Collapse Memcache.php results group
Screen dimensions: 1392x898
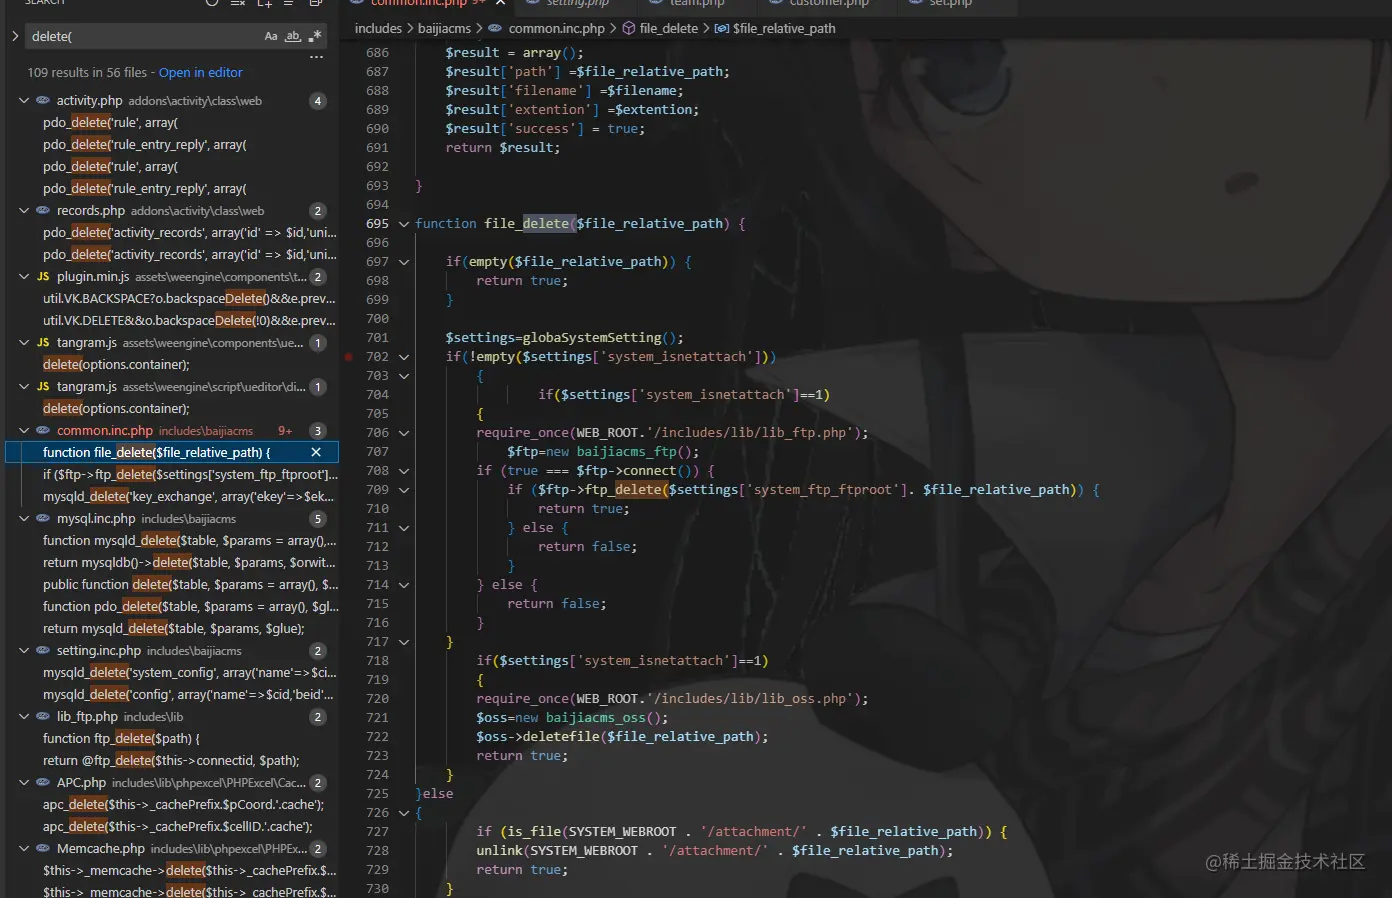pos(24,849)
